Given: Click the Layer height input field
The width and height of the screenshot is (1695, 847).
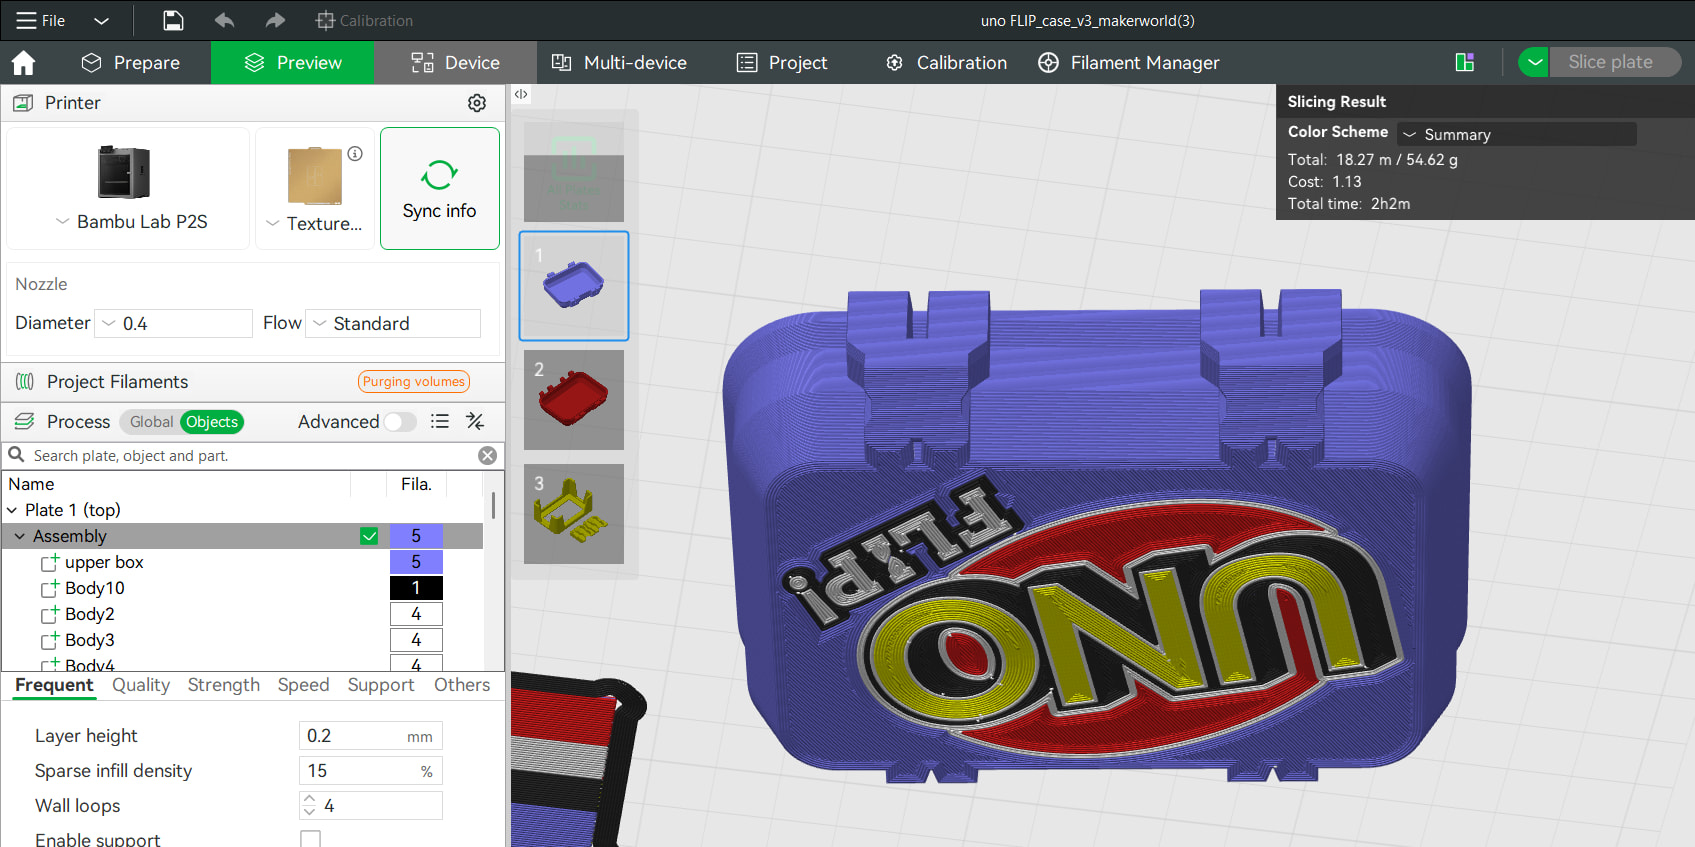Looking at the screenshot, I should pyautogui.click(x=371, y=736).
